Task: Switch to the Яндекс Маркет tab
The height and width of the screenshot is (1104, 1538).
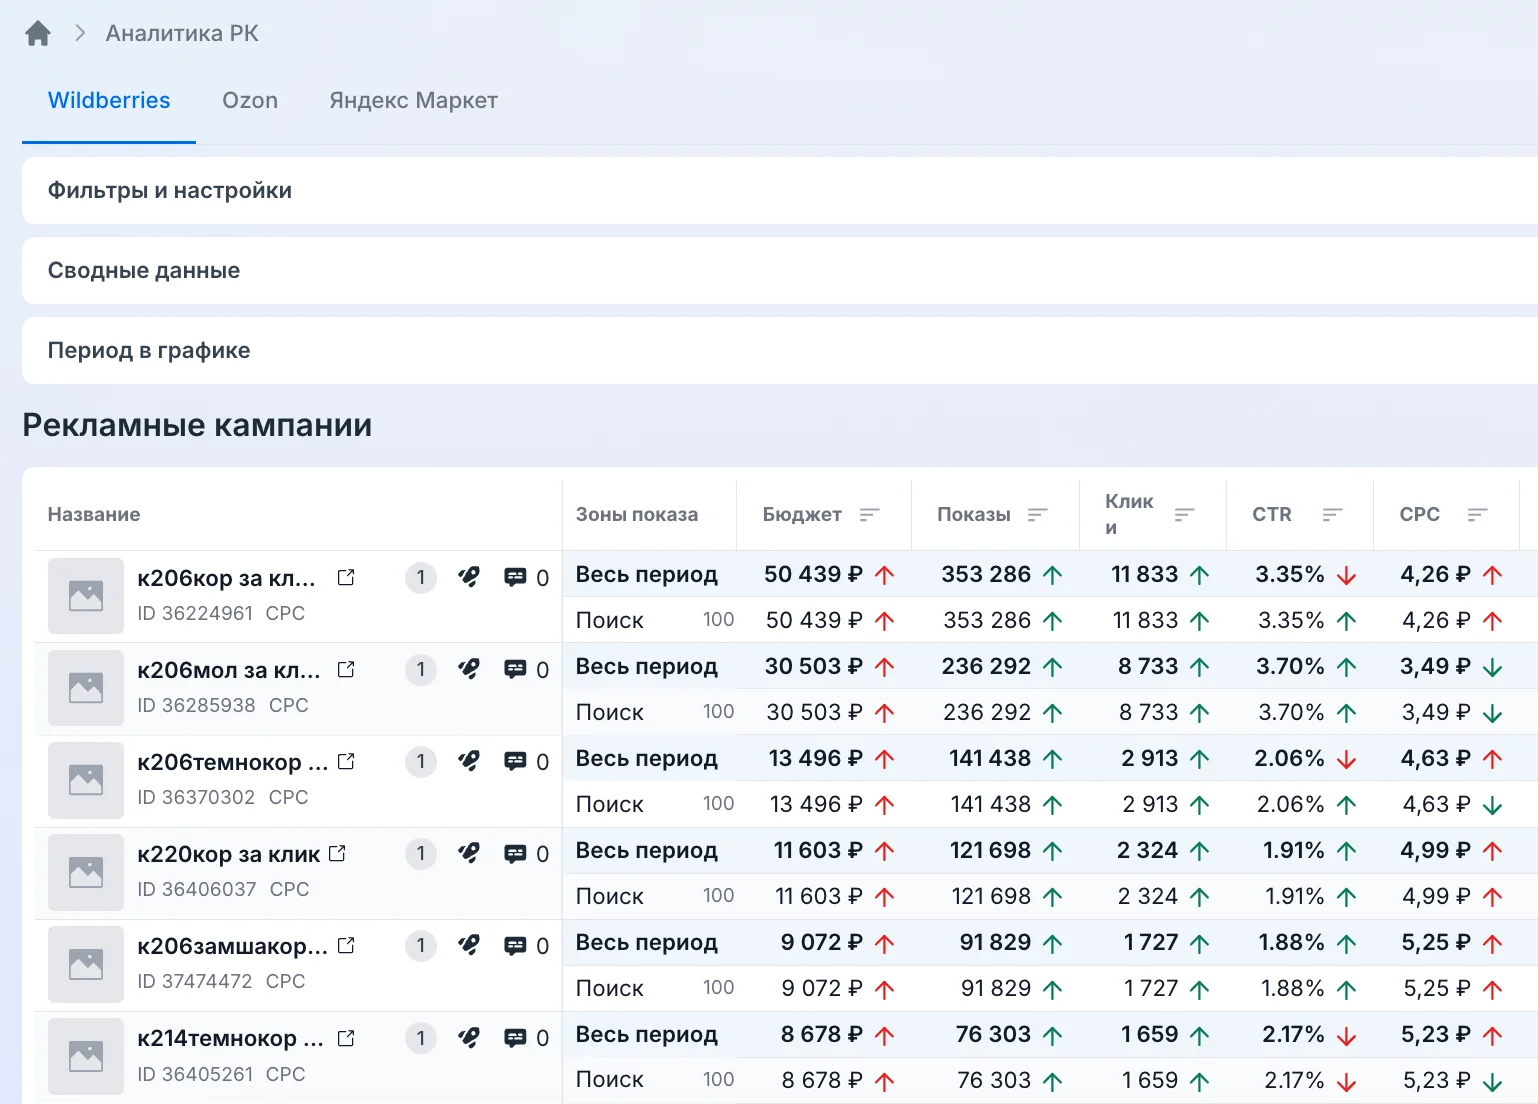Action: click(413, 100)
